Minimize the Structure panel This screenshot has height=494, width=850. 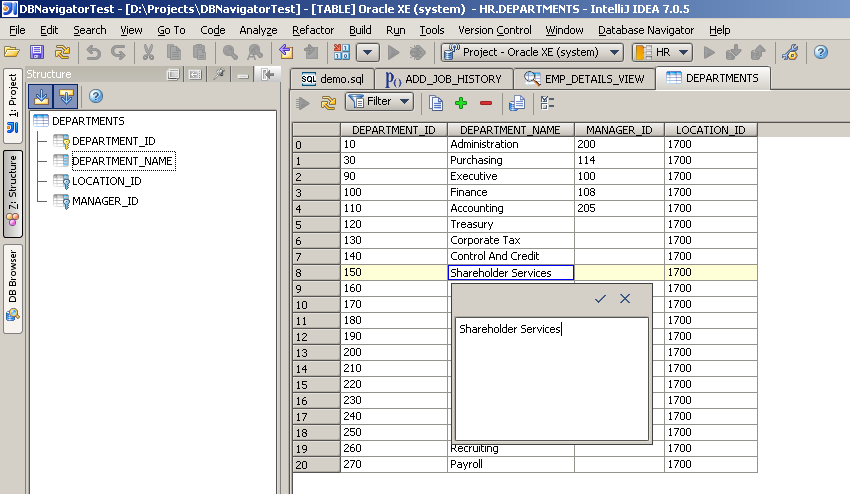[x=243, y=75]
